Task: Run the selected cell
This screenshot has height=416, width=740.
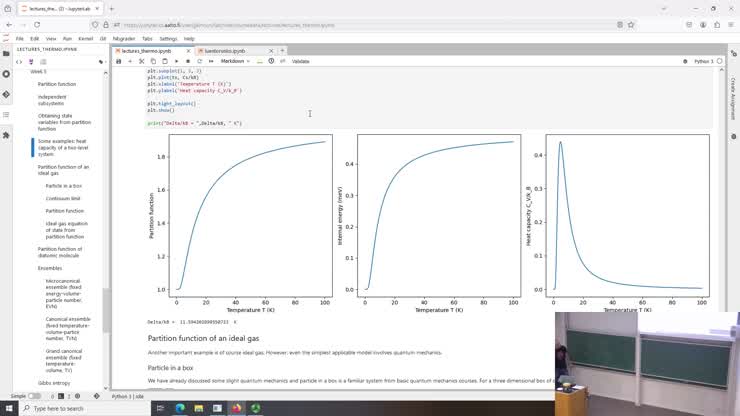Action: click(x=177, y=61)
